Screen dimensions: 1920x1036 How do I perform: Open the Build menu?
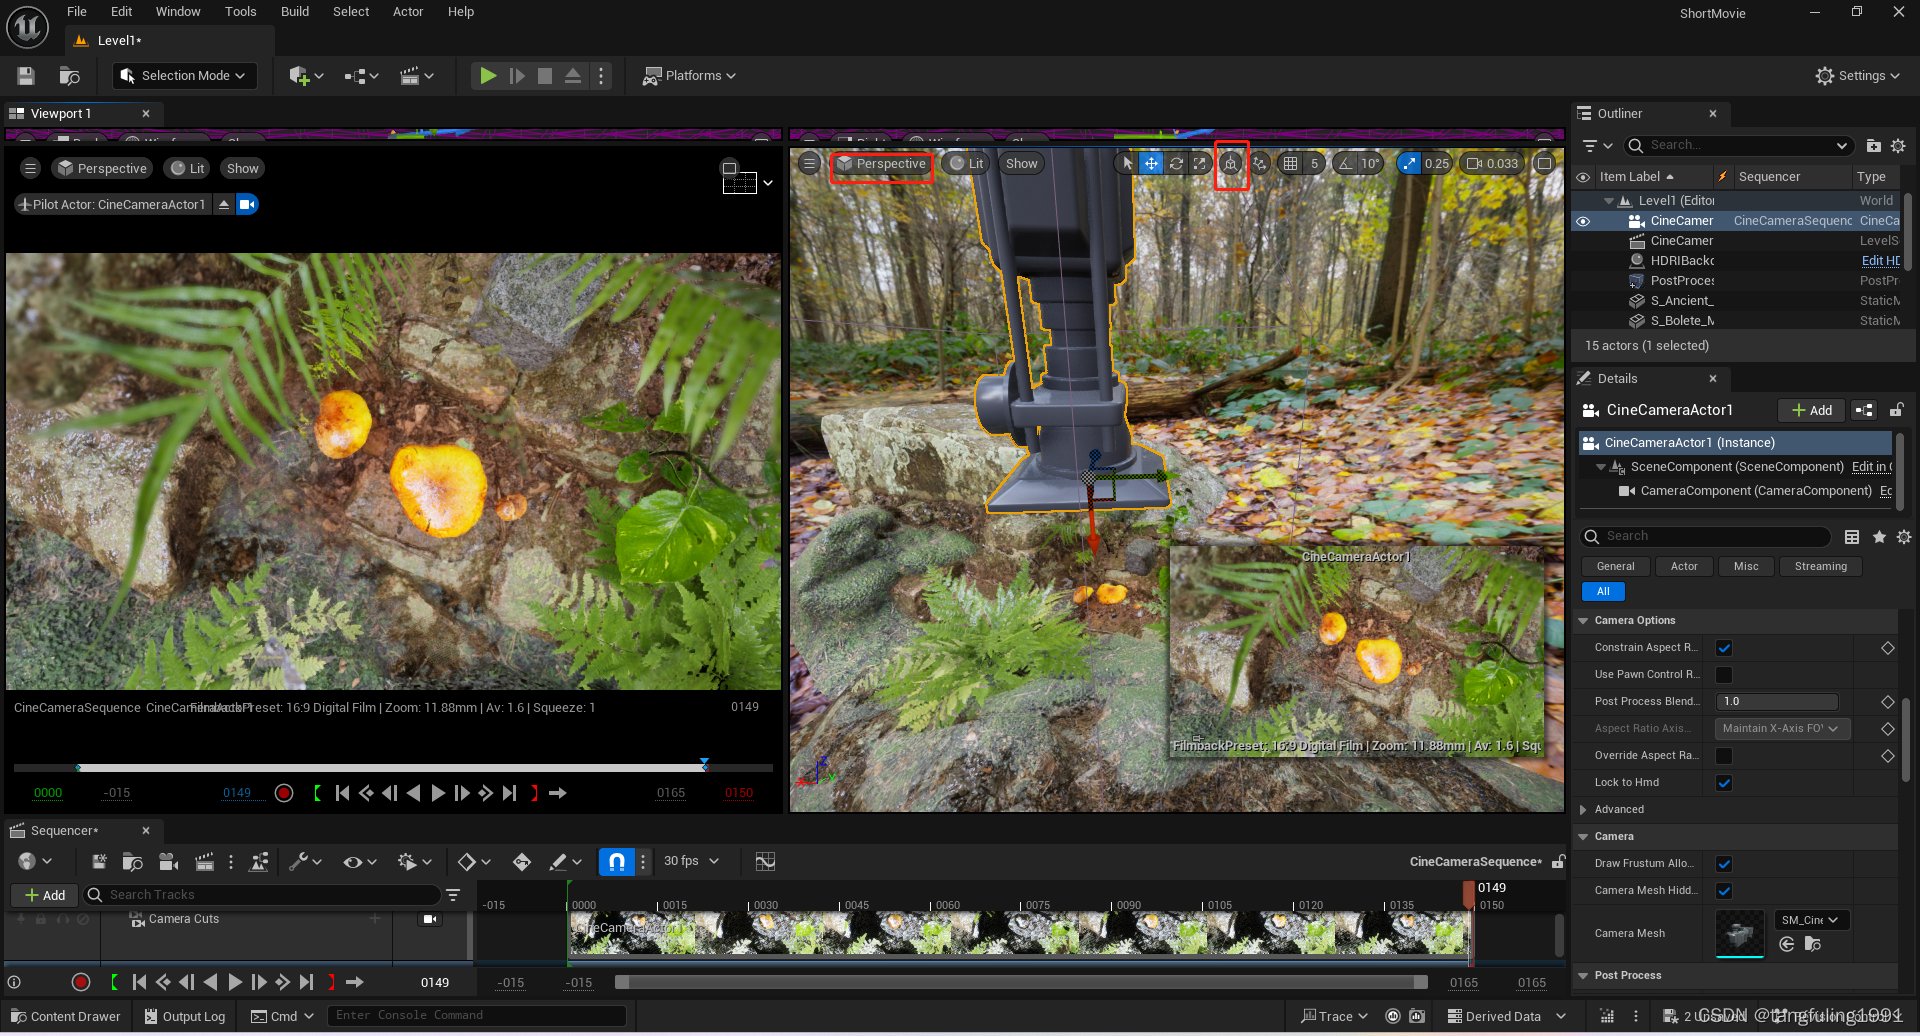pos(295,12)
